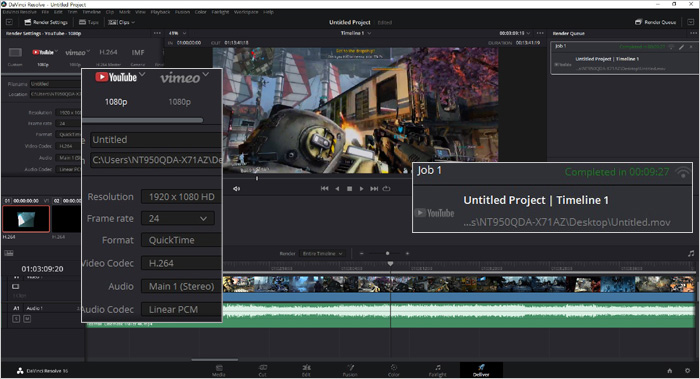Click the Audio Main 1 (Stereo) field

(181, 286)
